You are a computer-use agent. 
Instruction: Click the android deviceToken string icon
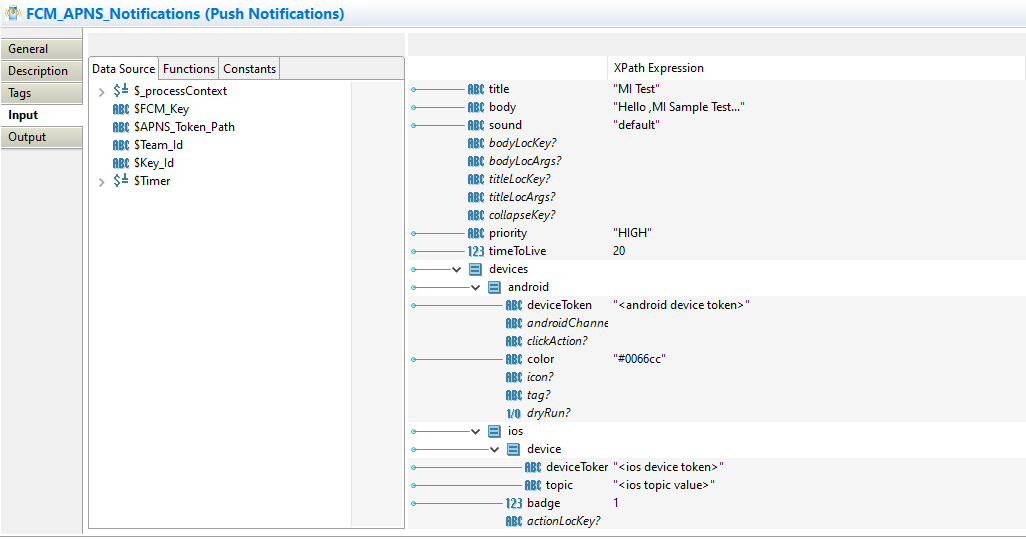pos(514,305)
